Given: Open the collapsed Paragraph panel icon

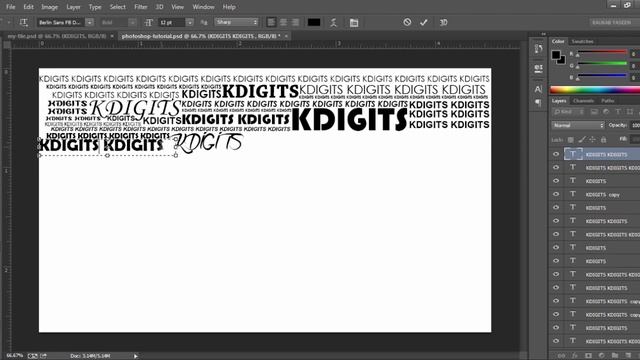Looking at the screenshot, I should [538, 102].
